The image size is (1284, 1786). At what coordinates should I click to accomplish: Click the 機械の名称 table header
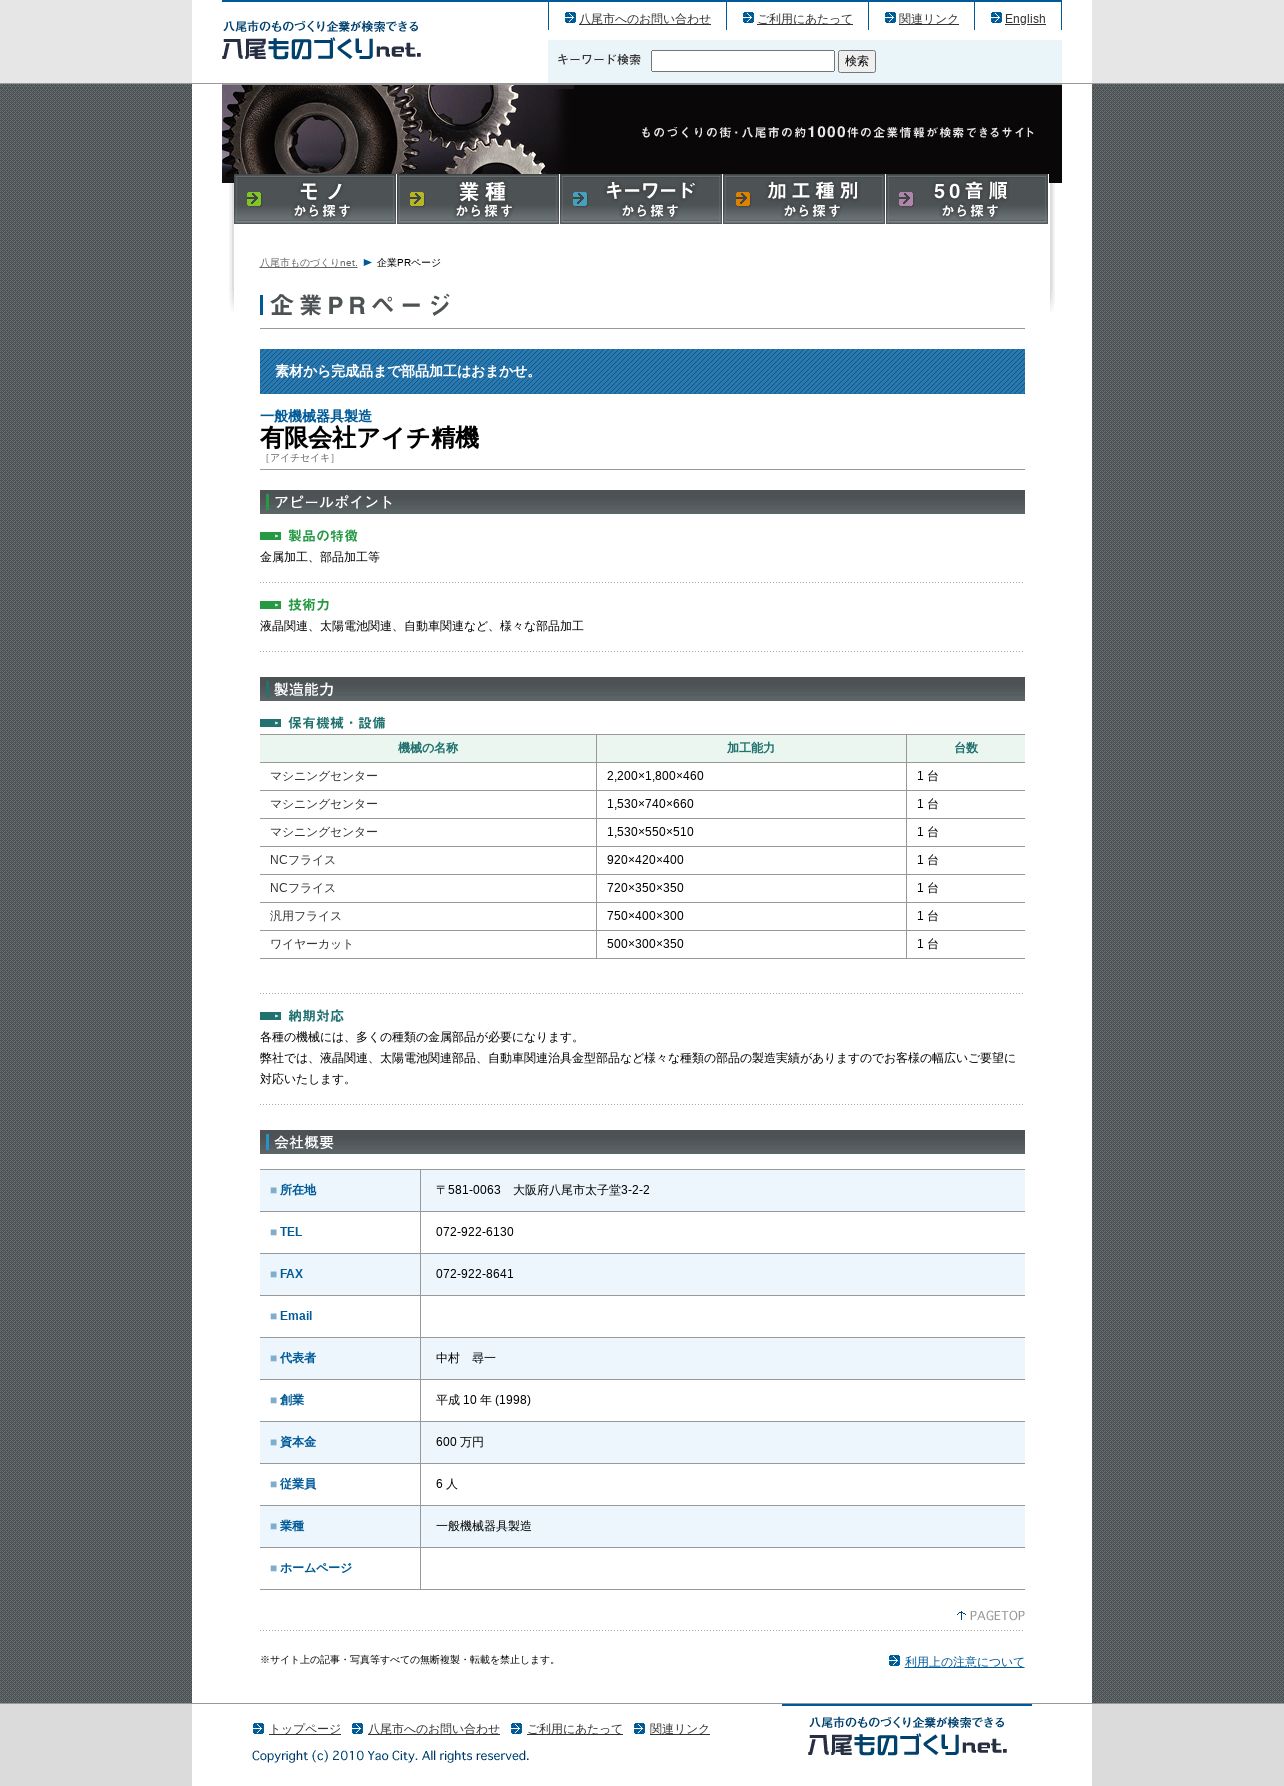click(x=428, y=748)
